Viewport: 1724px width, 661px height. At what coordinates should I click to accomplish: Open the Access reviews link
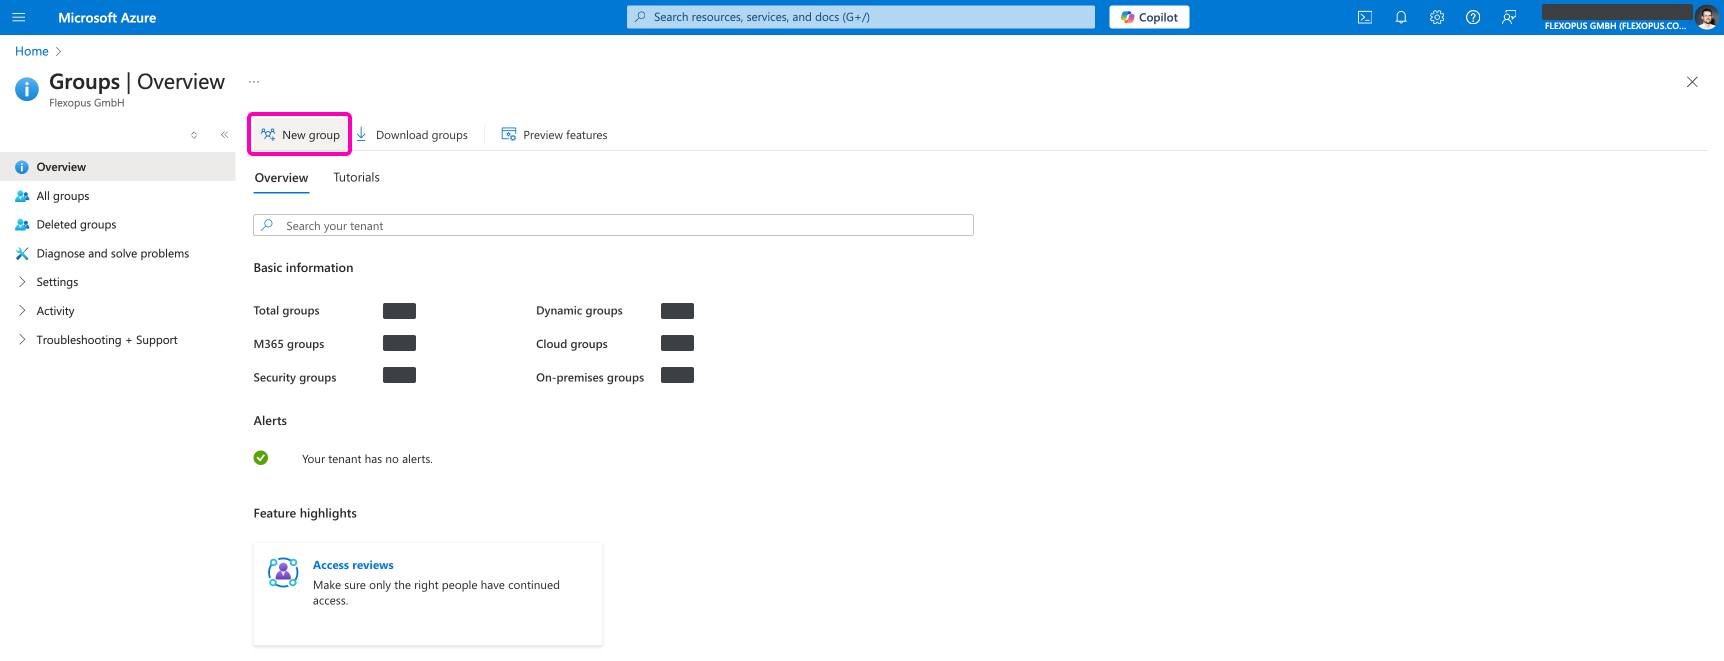pos(353,565)
